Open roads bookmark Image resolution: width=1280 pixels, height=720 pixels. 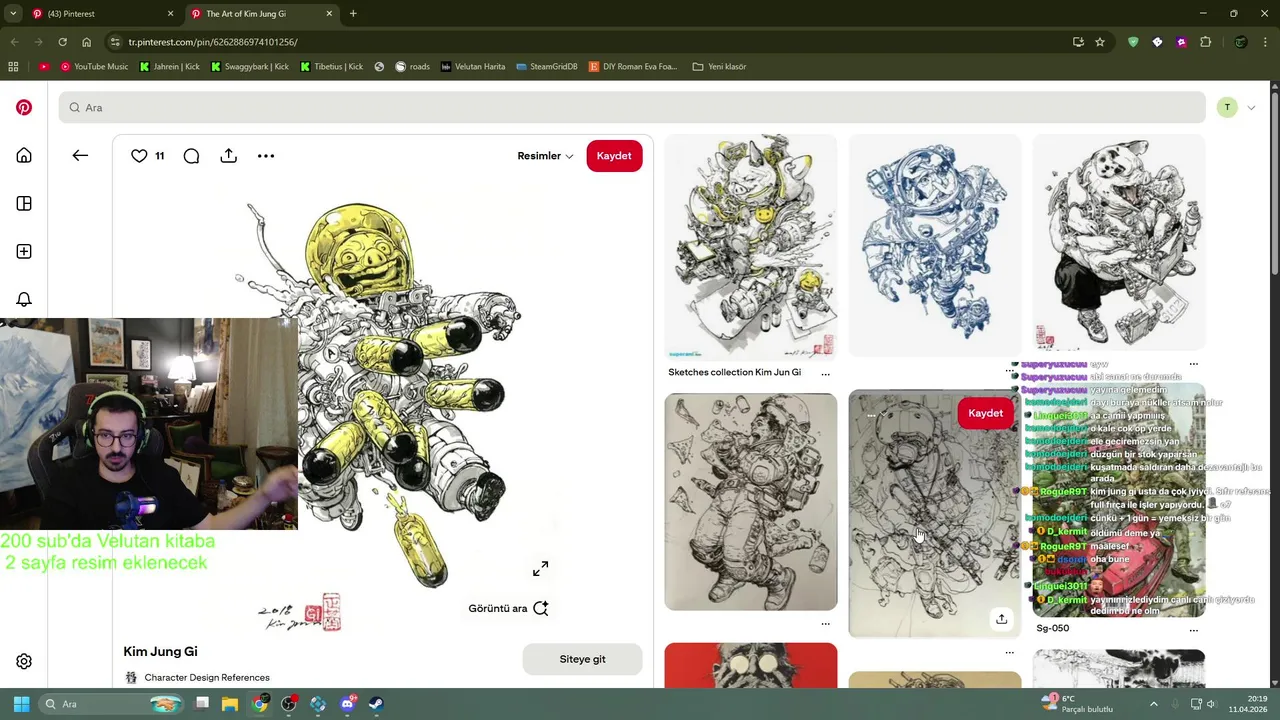pyautogui.click(x=412, y=67)
